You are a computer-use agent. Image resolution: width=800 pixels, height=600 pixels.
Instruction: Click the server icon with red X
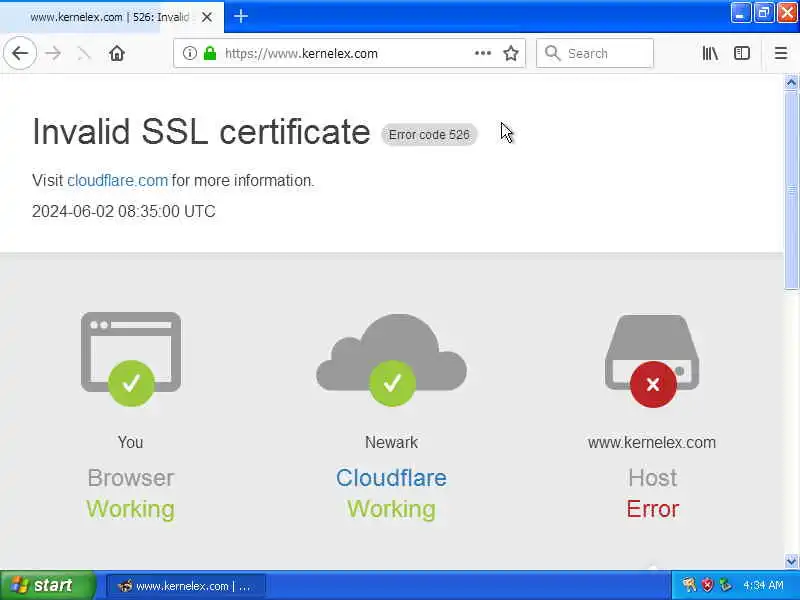click(x=652, y=361)
